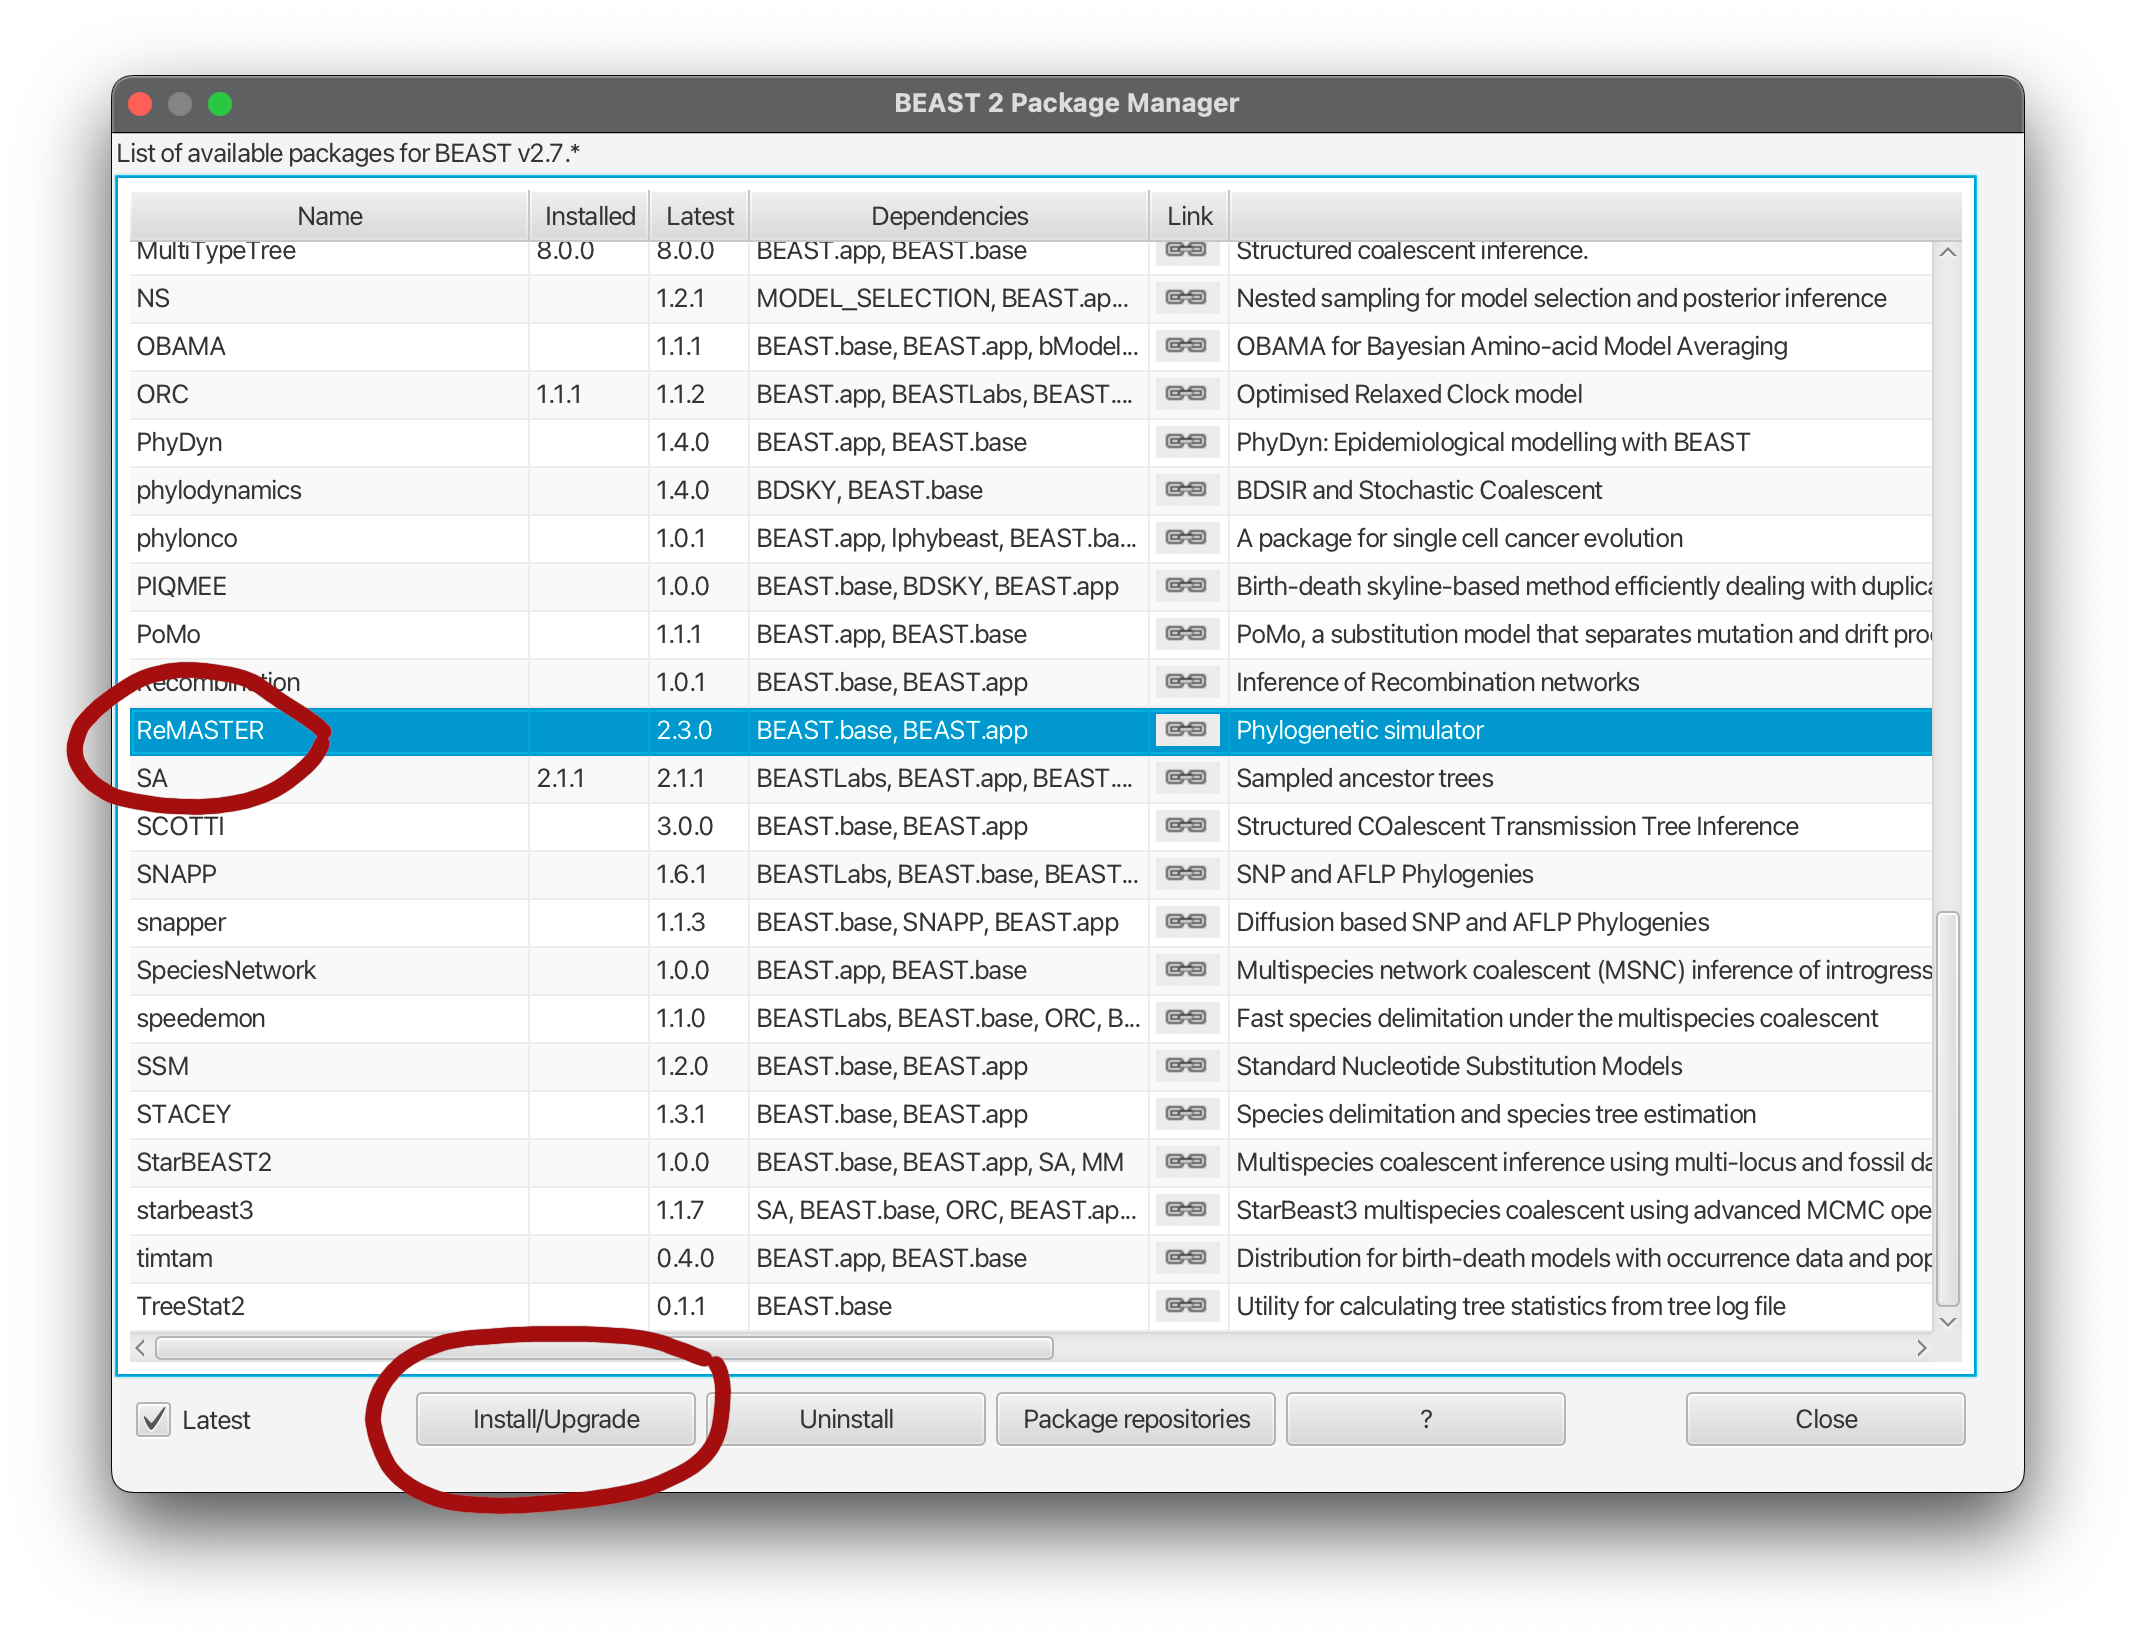
Task: Select the StarBEAST2 package name
Action: pyautogui.click(x=204, y=1162)
